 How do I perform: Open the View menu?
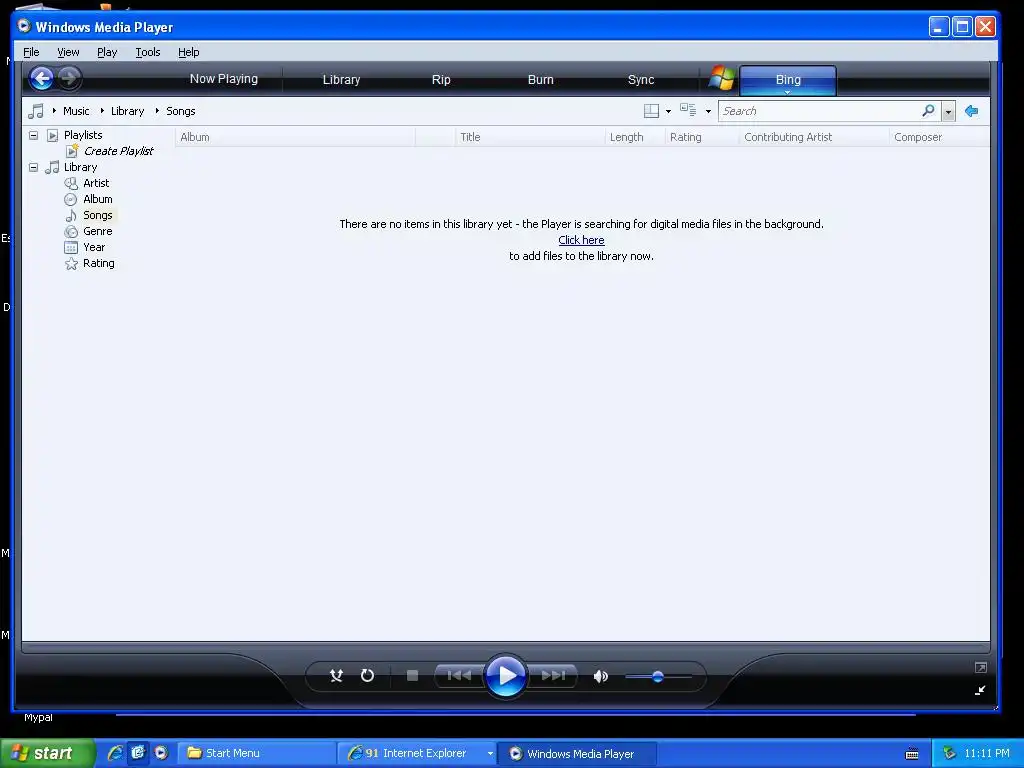tap(68, 52)
